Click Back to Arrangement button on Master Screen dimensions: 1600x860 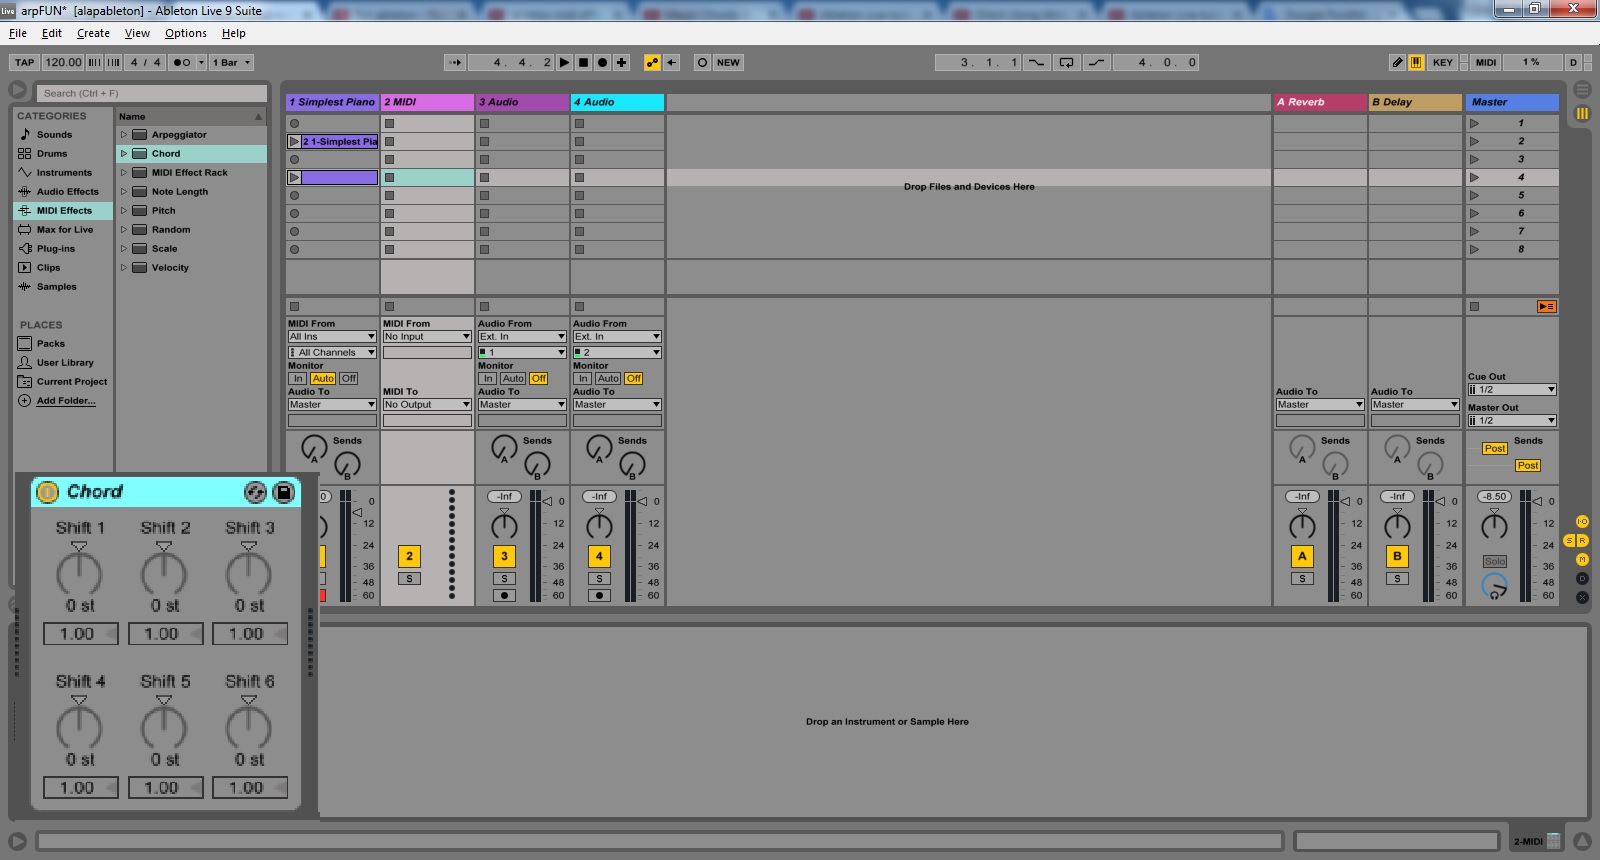1546,307
